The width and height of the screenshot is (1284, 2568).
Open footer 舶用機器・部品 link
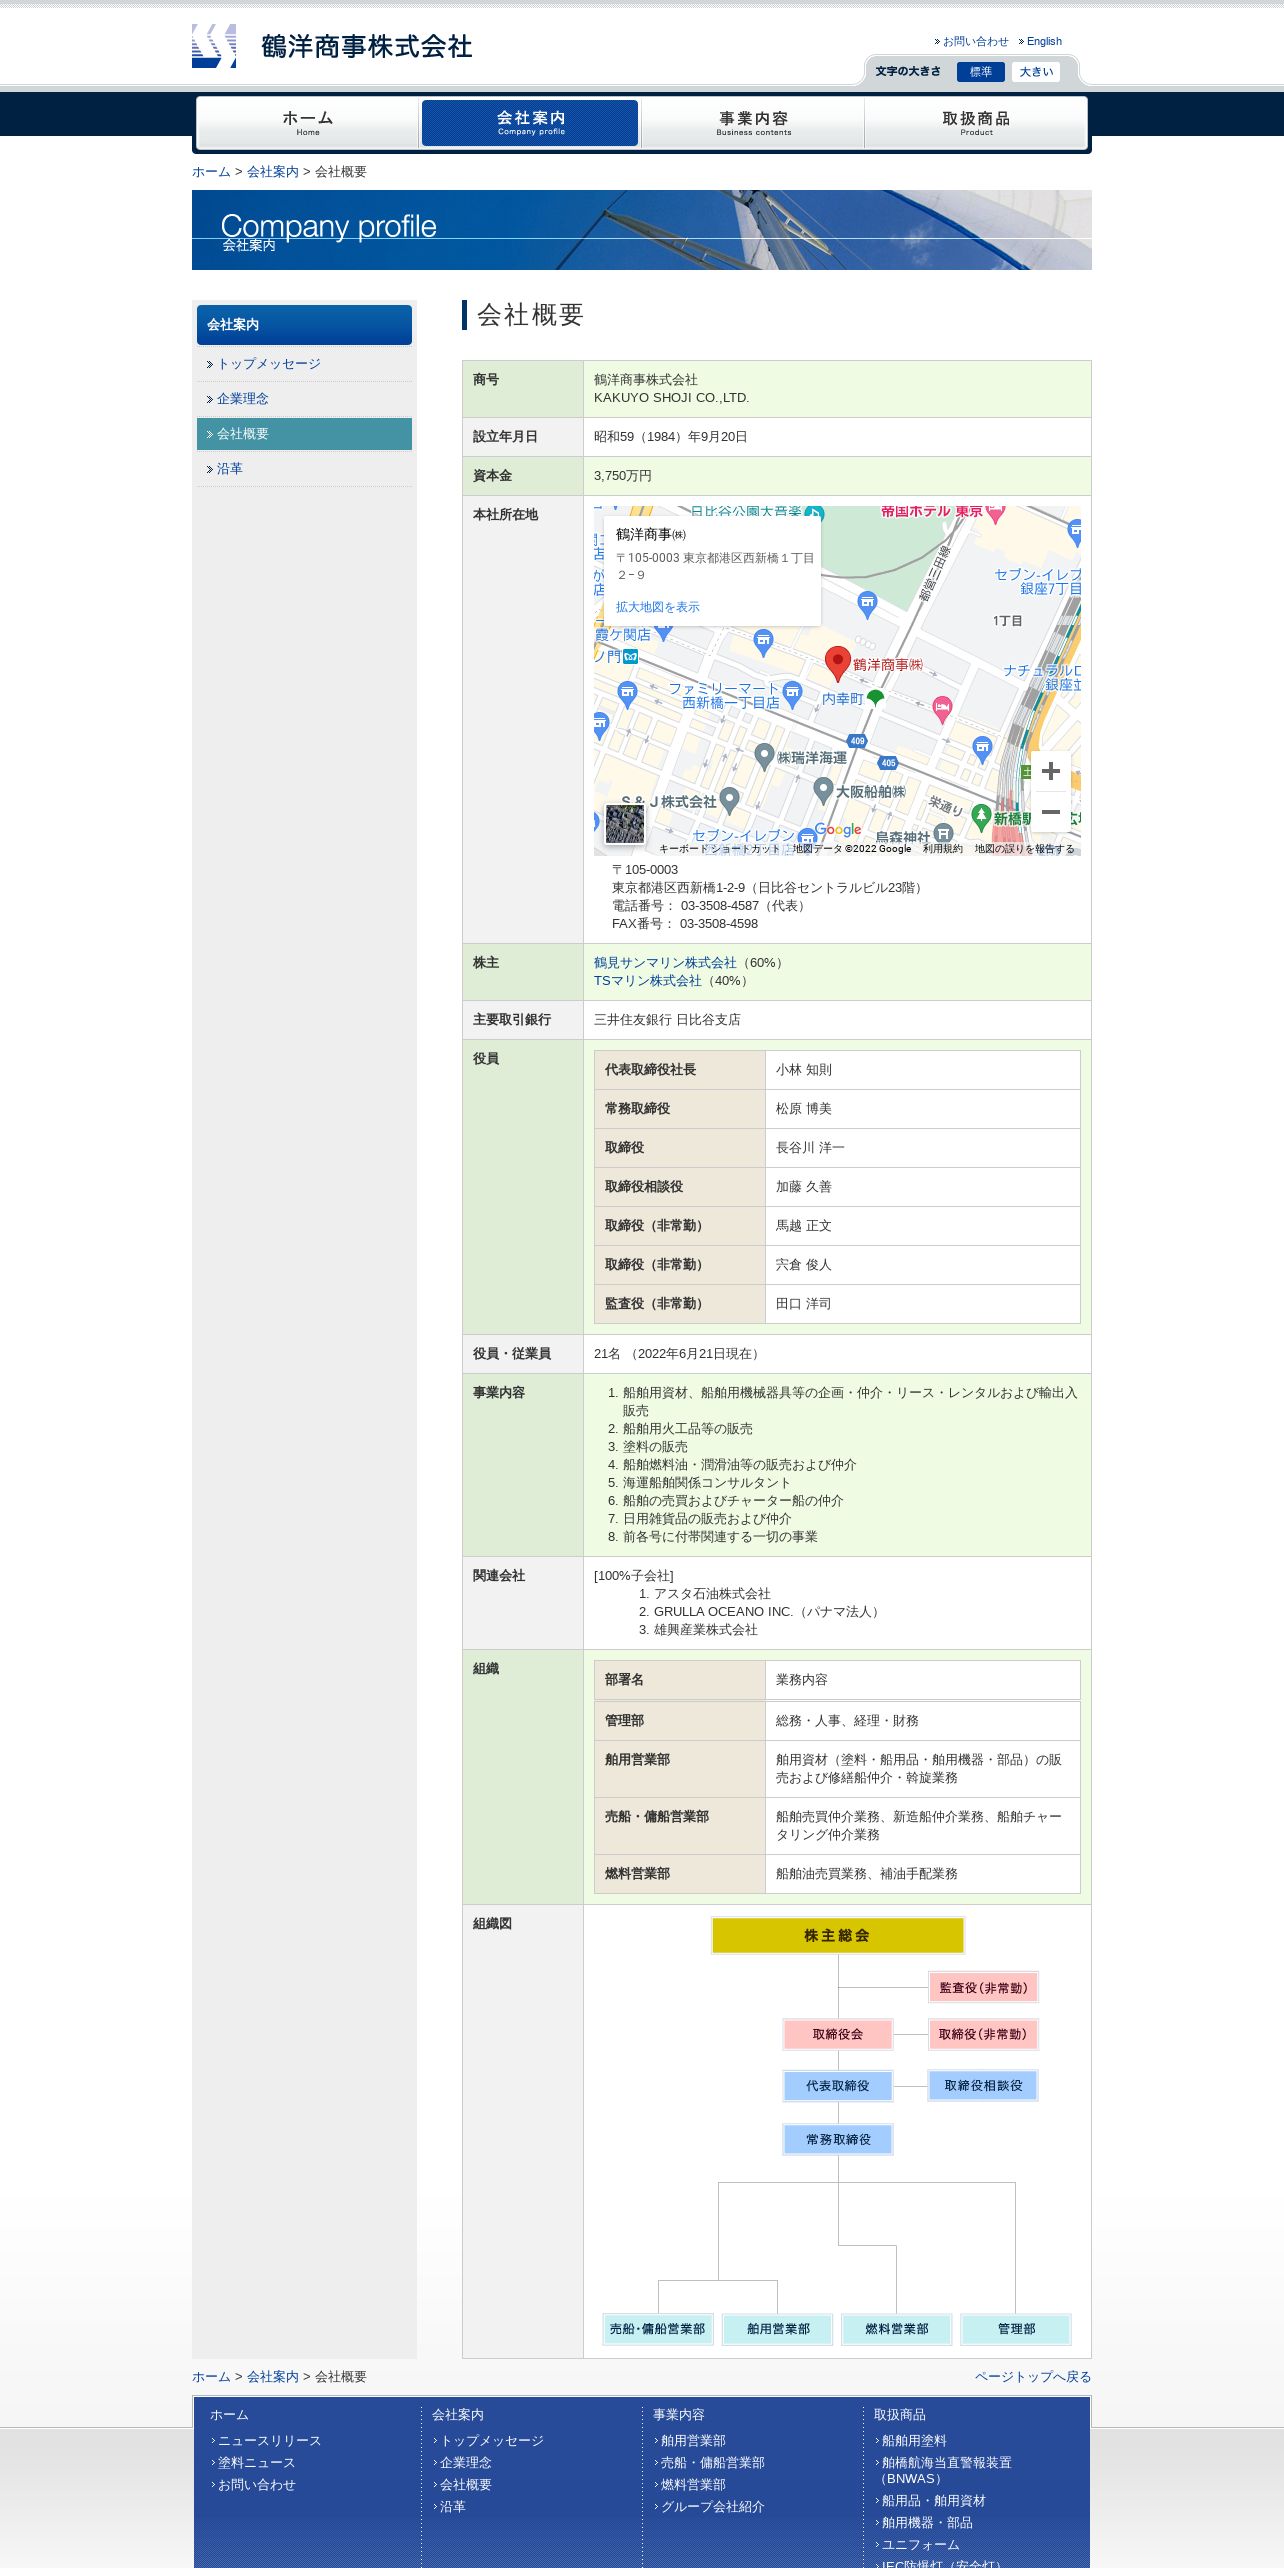[927, 2523]
